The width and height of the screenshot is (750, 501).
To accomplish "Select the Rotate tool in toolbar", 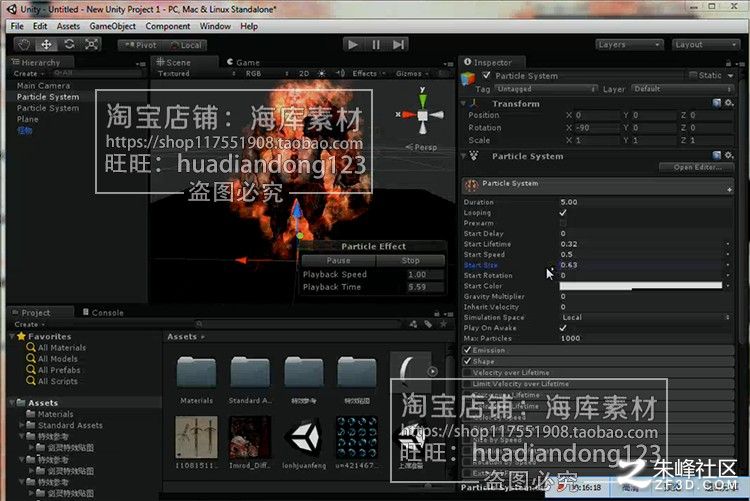I will 69,45.
